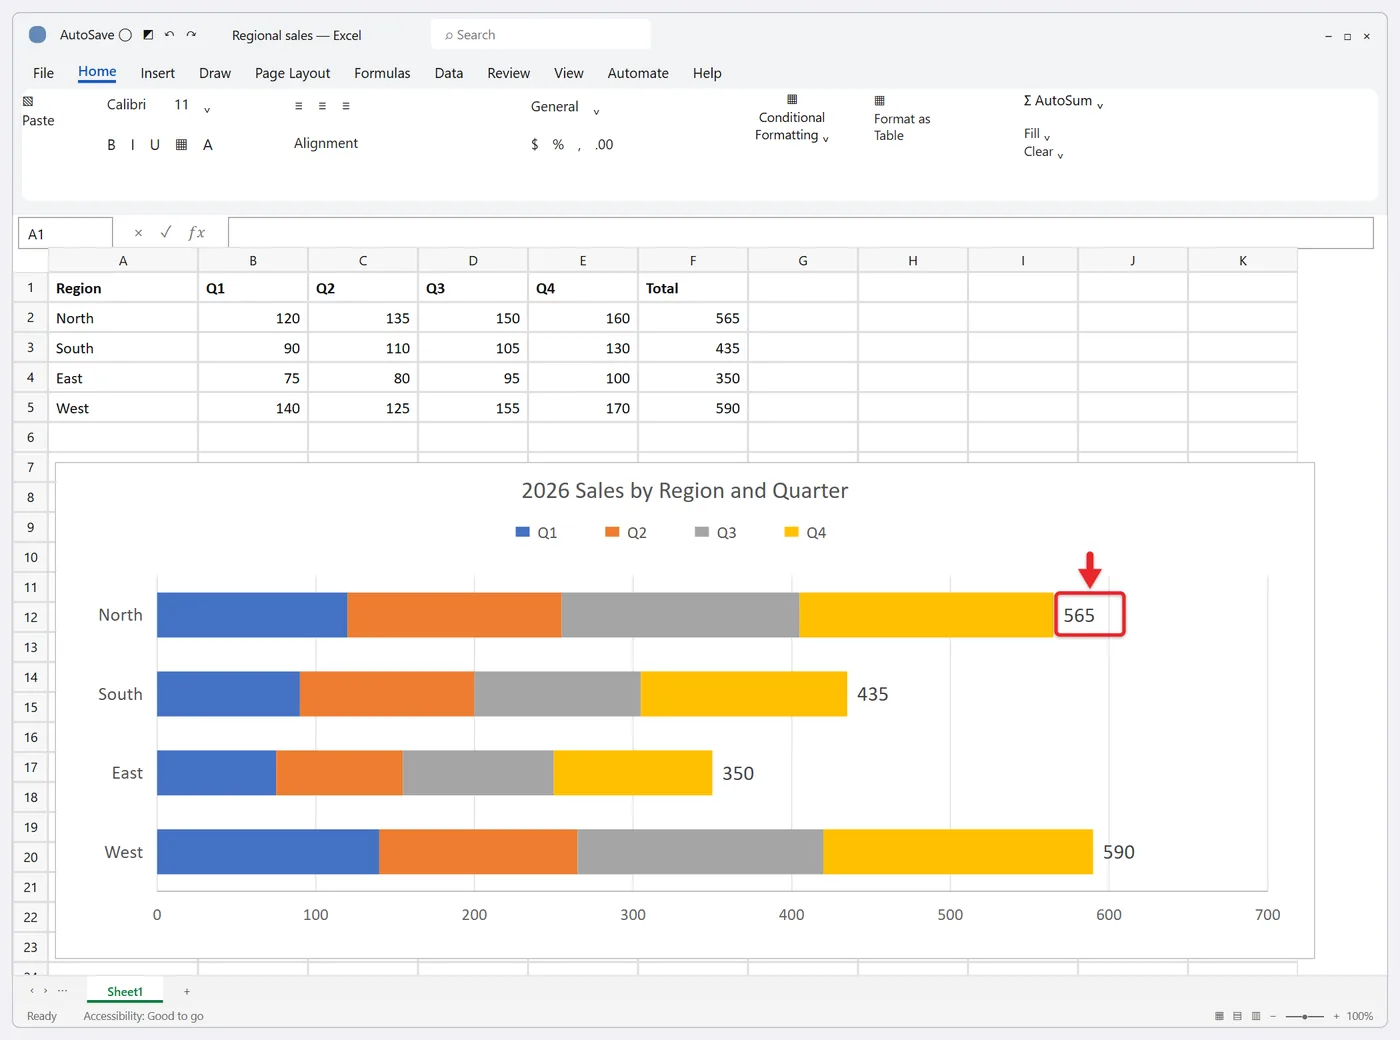The image size is (1400, 1040).
Task: Click the font color A icon
Action: coord(208,145)
